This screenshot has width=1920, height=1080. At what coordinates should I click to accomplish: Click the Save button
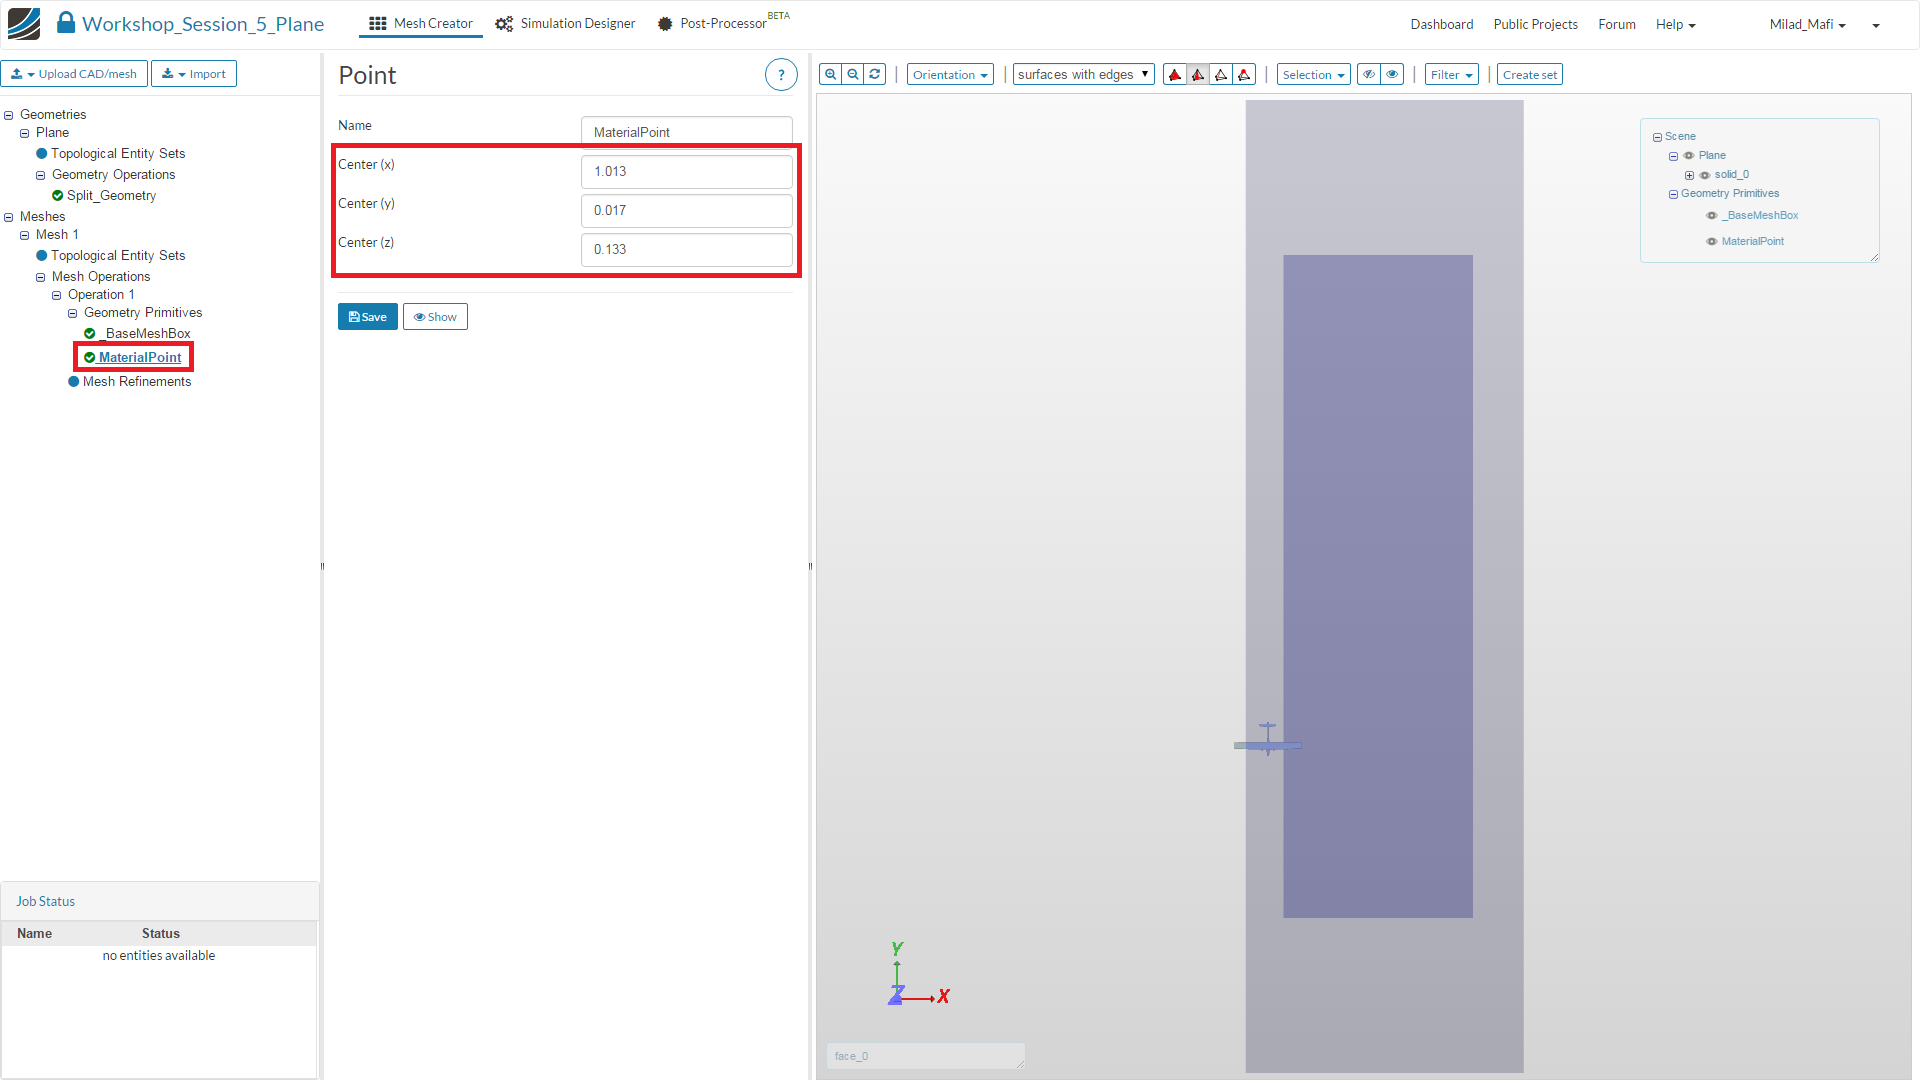[367, 317]
